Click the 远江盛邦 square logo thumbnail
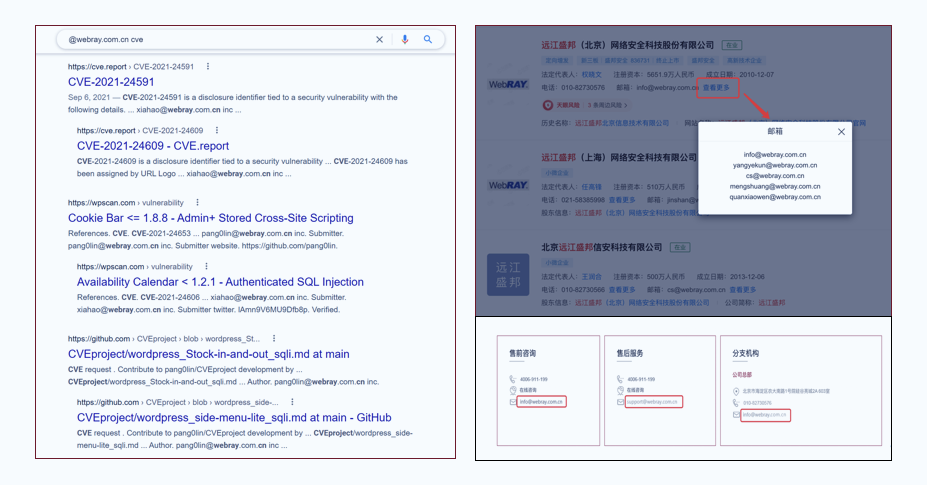927x485 pixels. pyautogui.click(x=508, y=274)
